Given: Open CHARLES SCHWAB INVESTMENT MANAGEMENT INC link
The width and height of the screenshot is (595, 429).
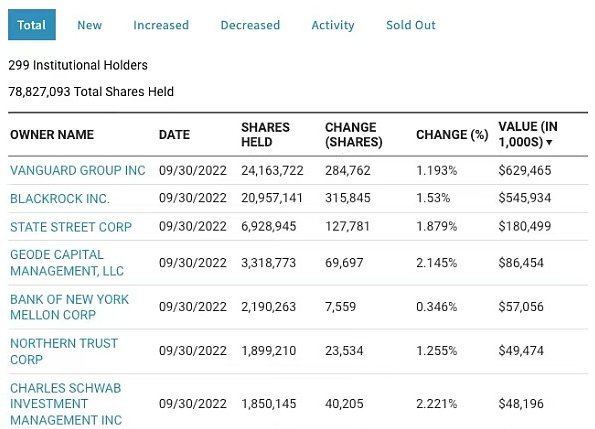Looking at the screenshot, I should tap(66, 404).
